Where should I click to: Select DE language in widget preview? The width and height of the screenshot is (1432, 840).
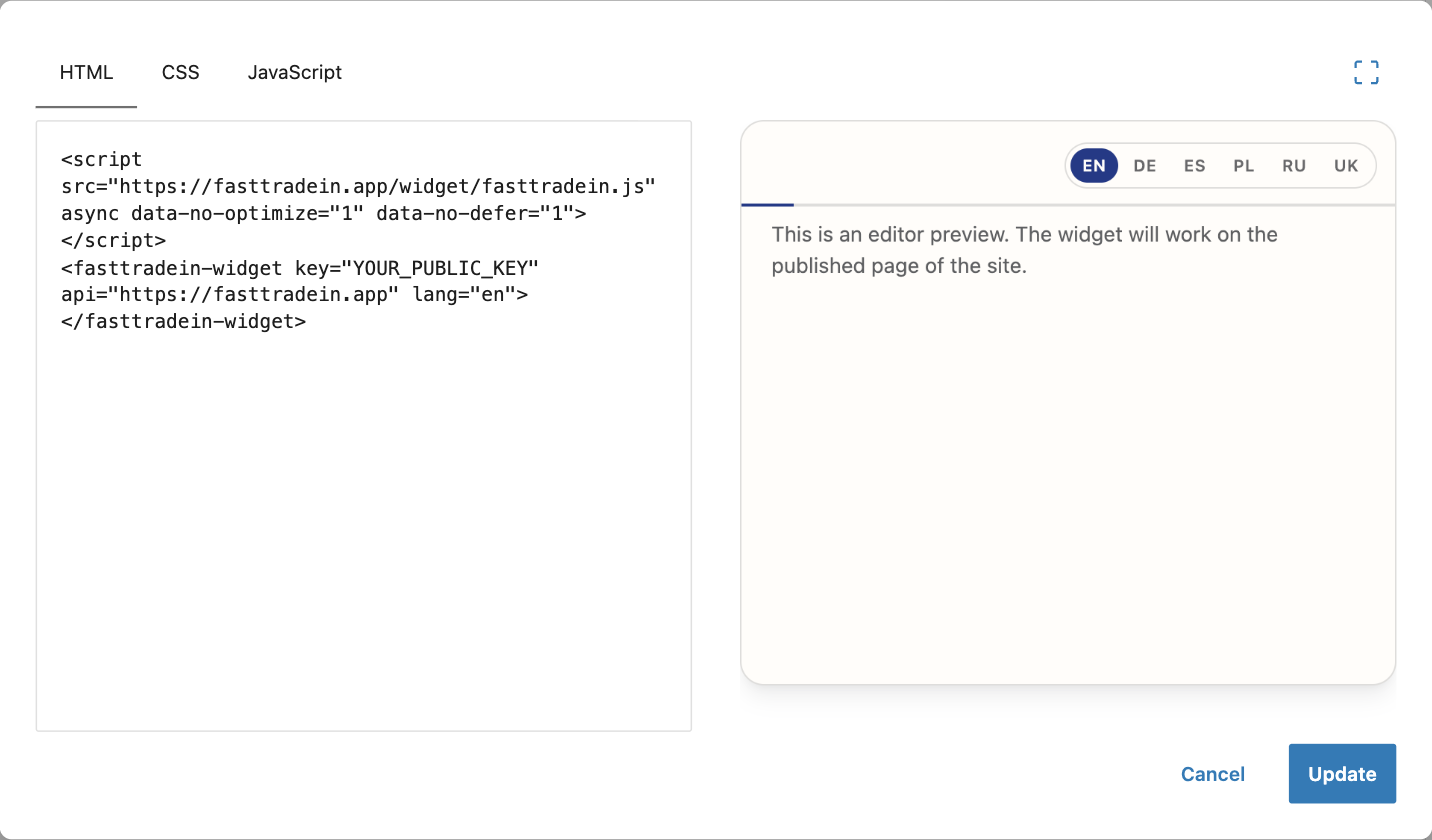[x=1145, y=166]
